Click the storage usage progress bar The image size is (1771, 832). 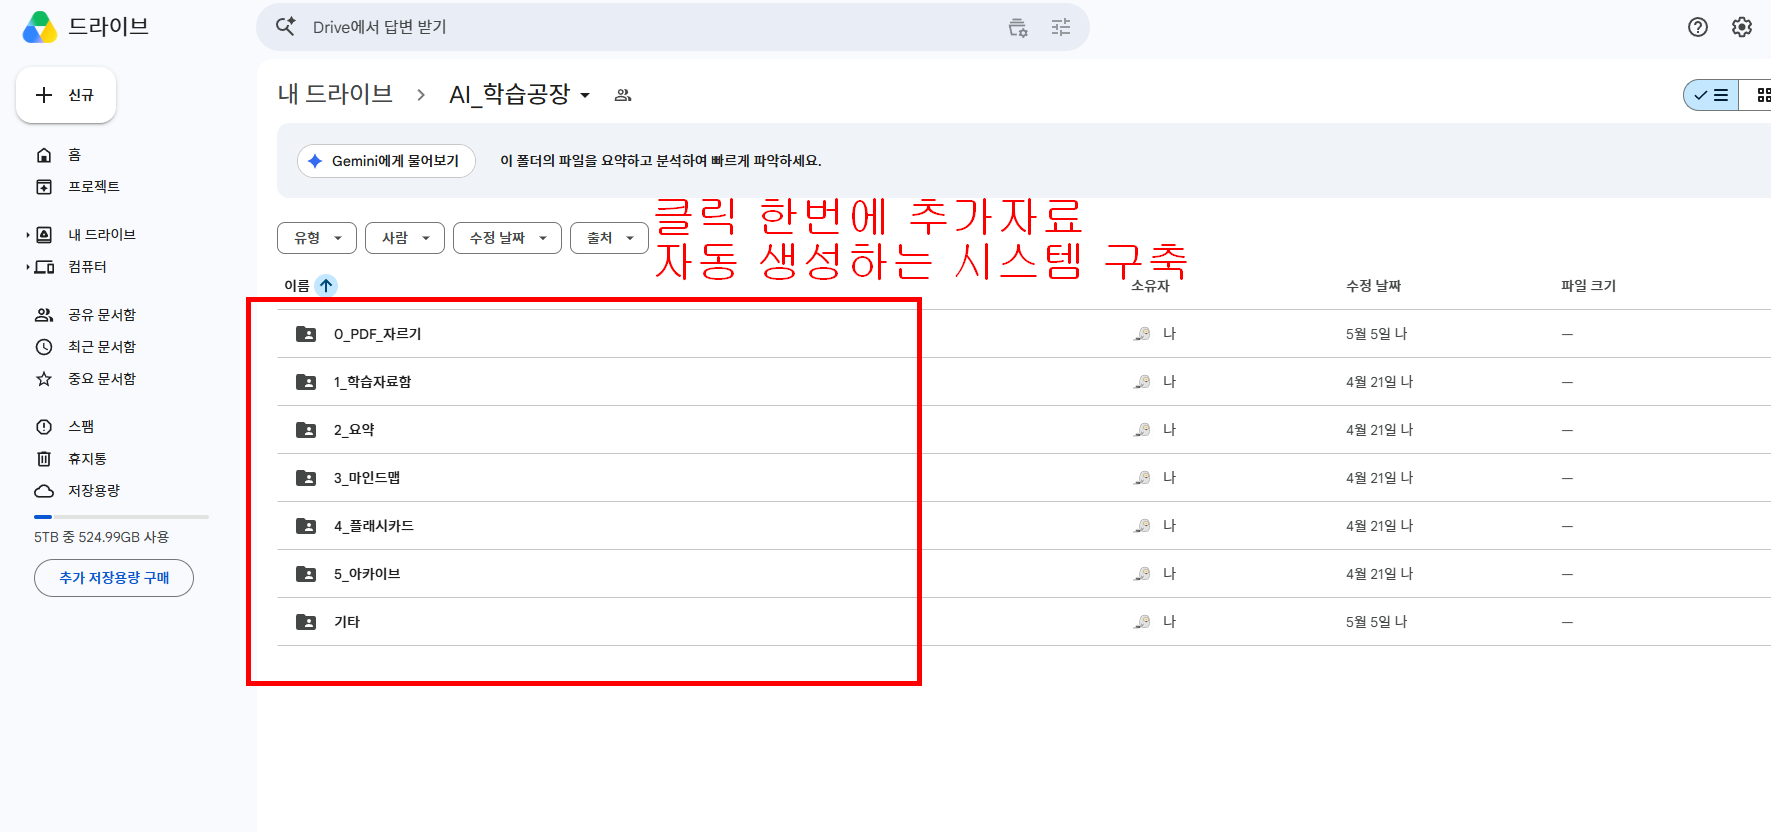point(121,517)
